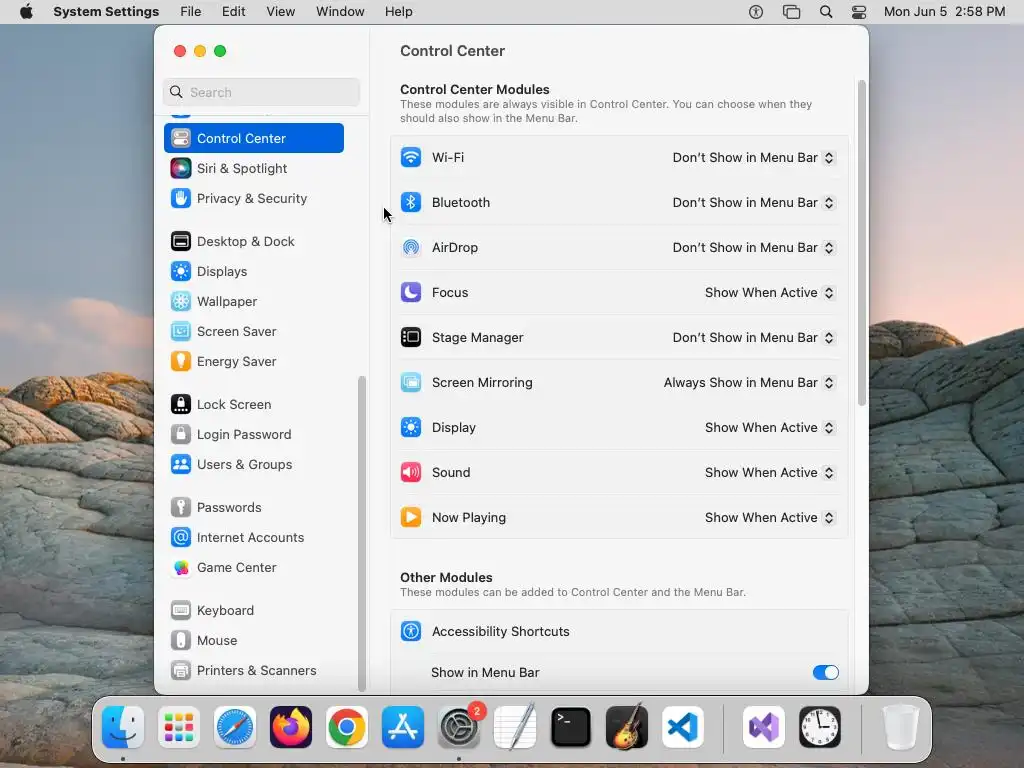This screenshot has height=768, width=1024.
Task: Open Accessibility Shortcuts menu bar icon
Action: point(756,12)
